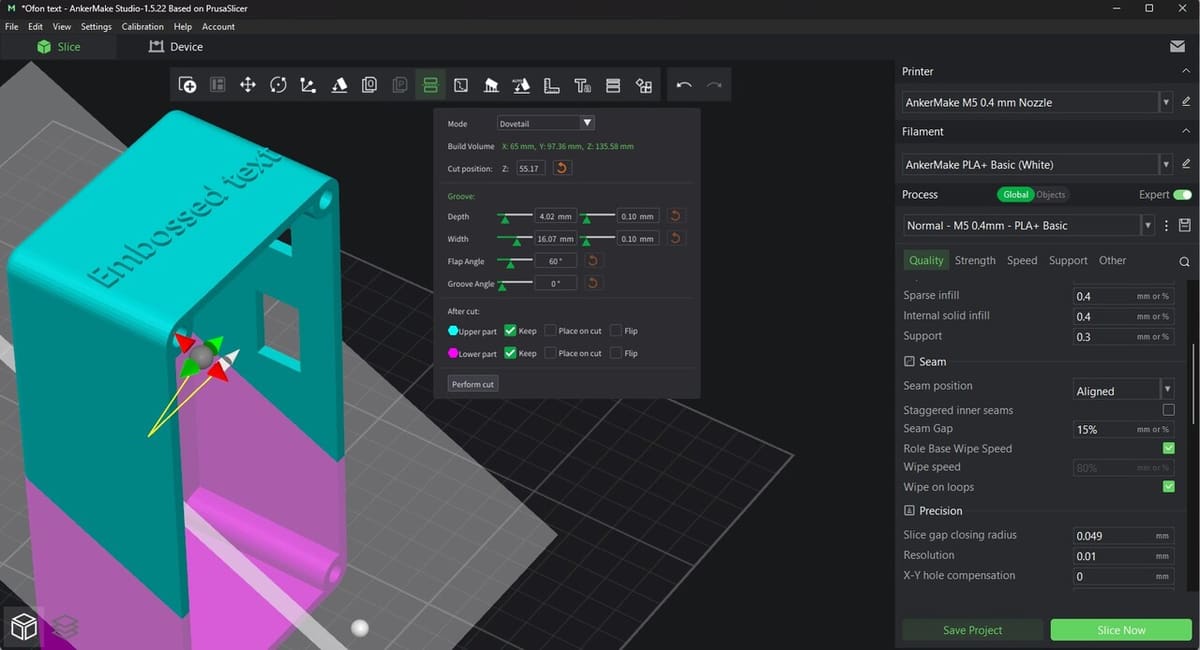Open the Emboss text tool
Screen dimensions: 1200x650
coord(582,85)
